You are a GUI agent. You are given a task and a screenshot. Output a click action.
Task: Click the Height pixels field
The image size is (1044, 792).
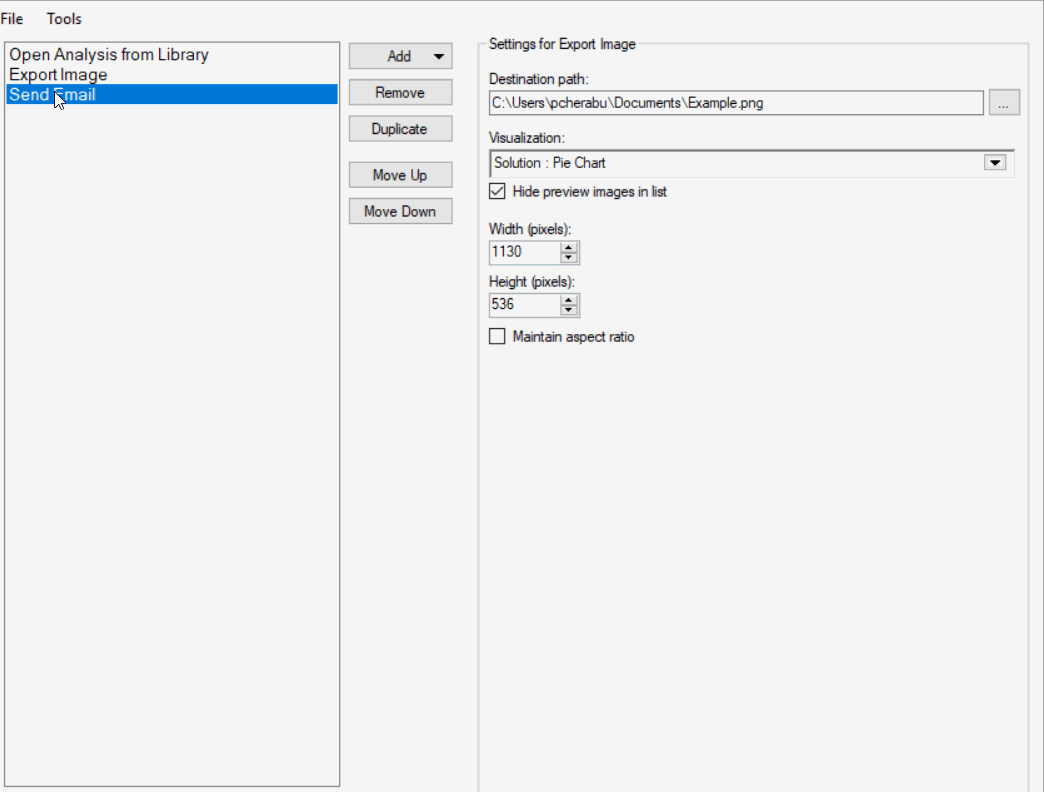click(x=525, y=304)
